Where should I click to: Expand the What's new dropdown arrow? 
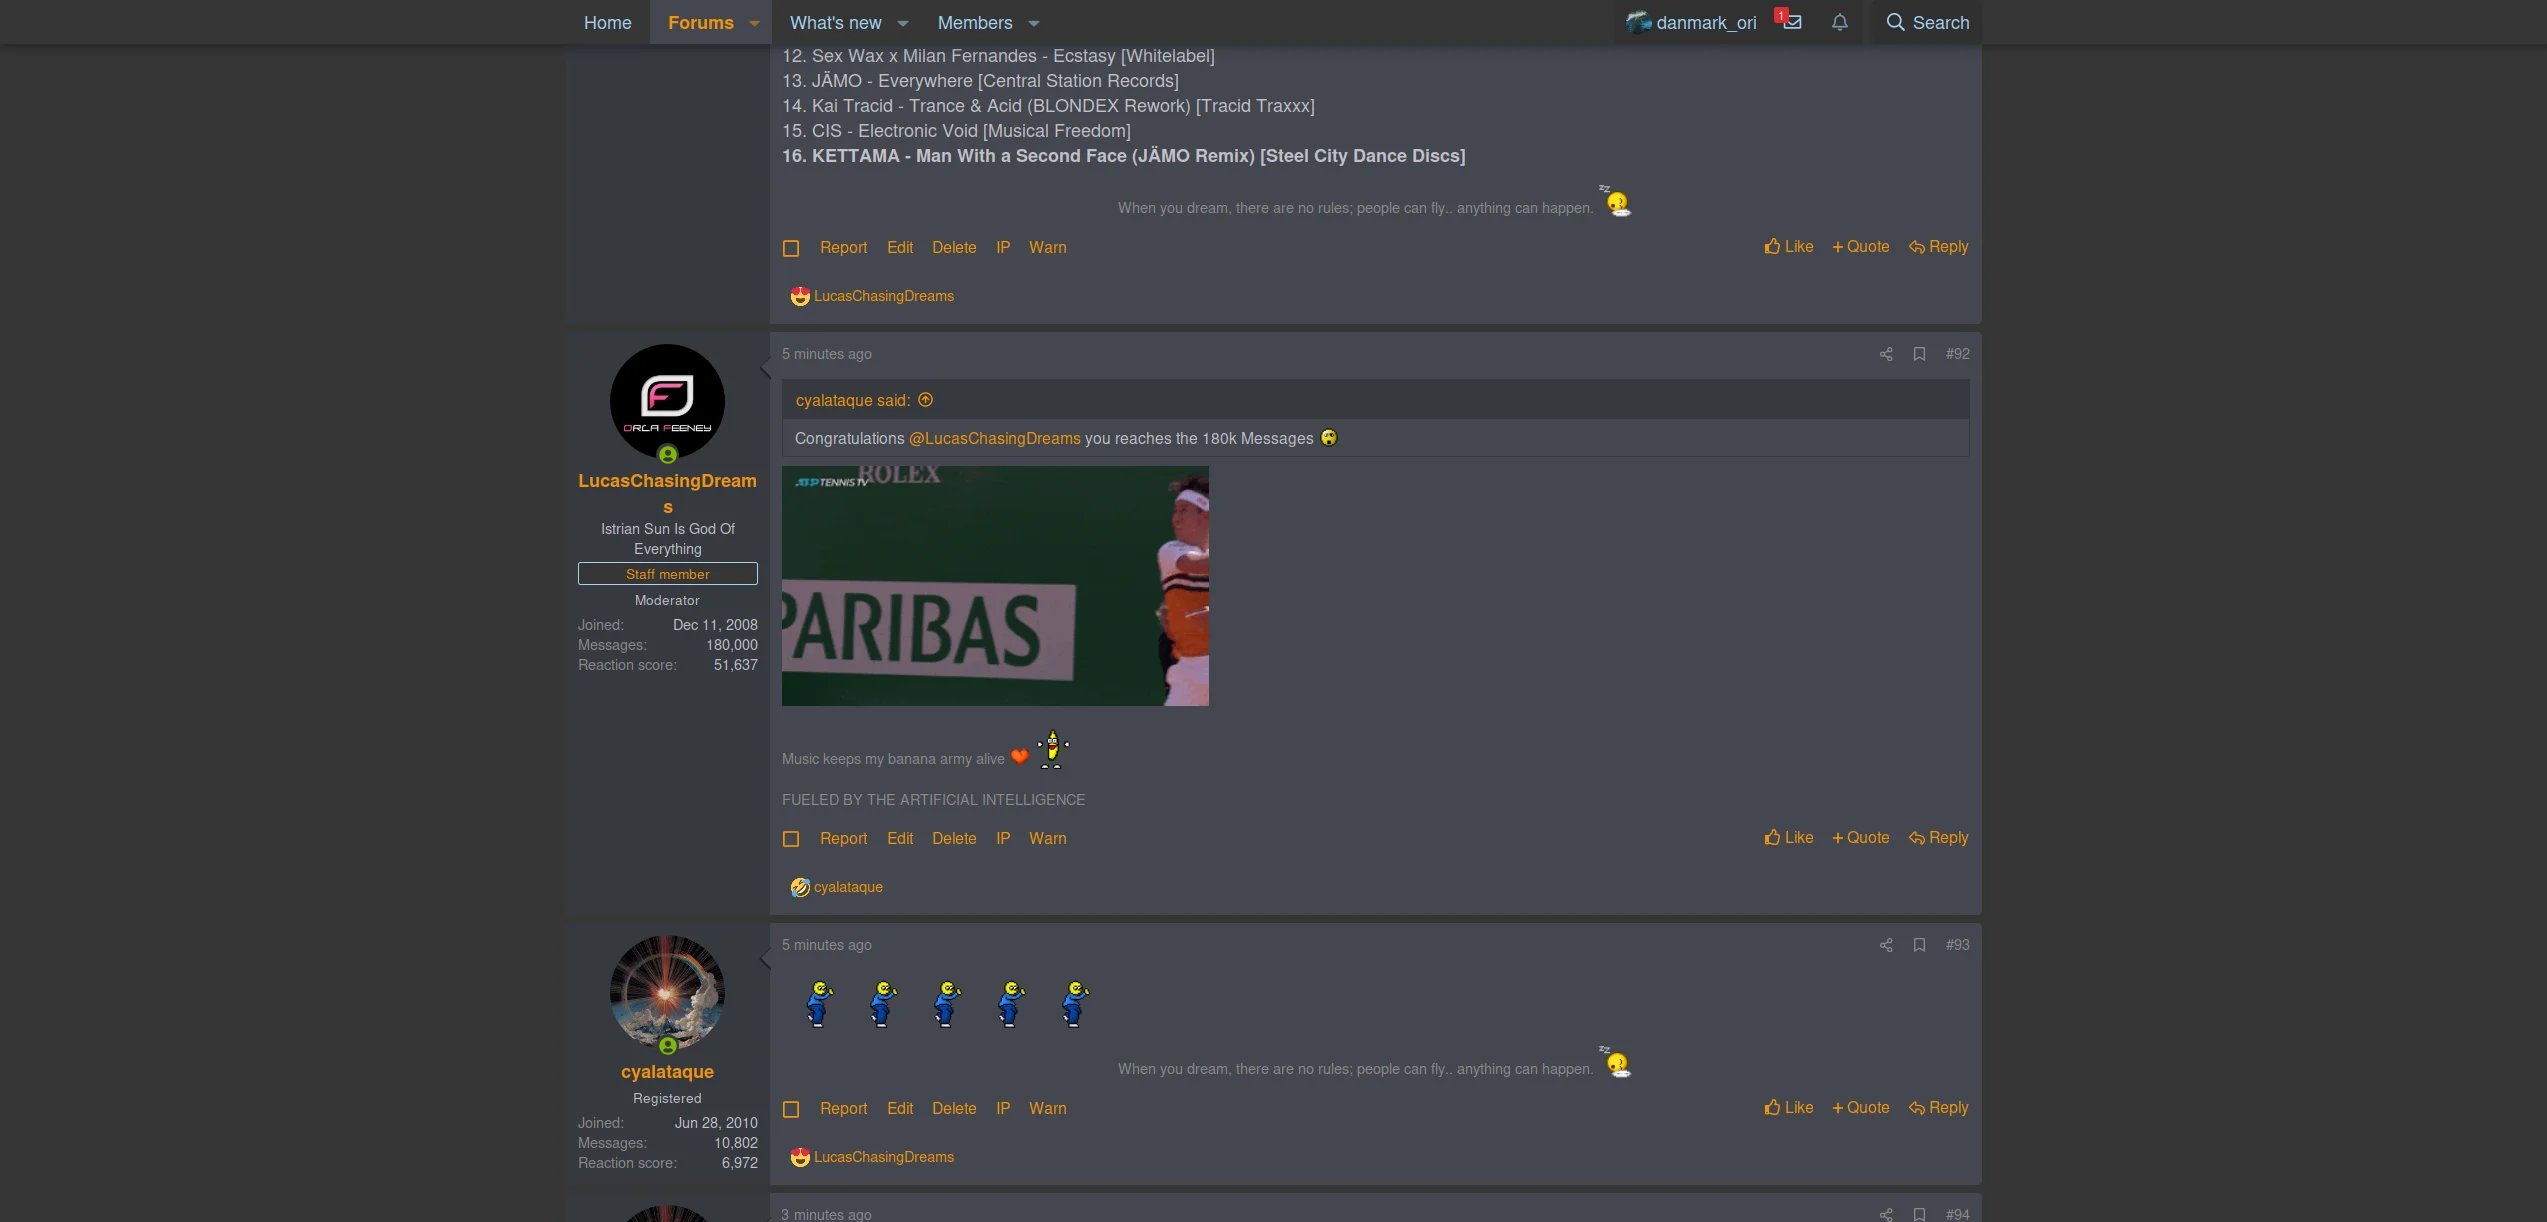[x=903, y=23]
